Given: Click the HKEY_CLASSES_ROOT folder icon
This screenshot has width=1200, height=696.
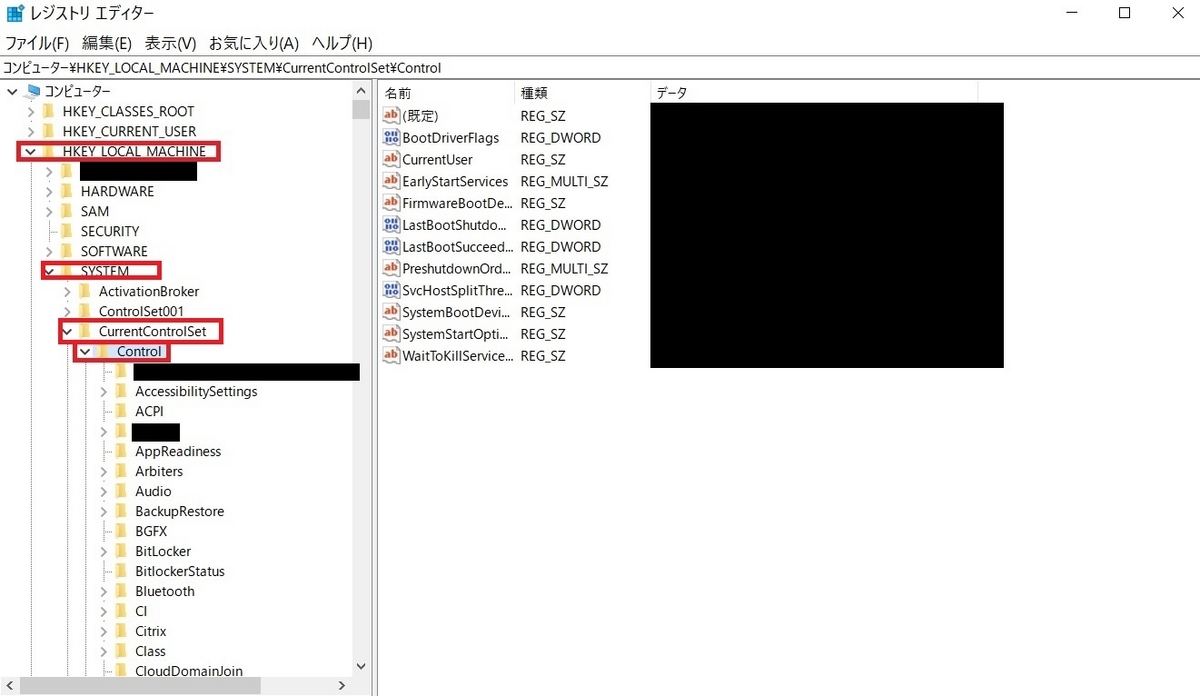Looking at the screenshot, I should point(49,111).
